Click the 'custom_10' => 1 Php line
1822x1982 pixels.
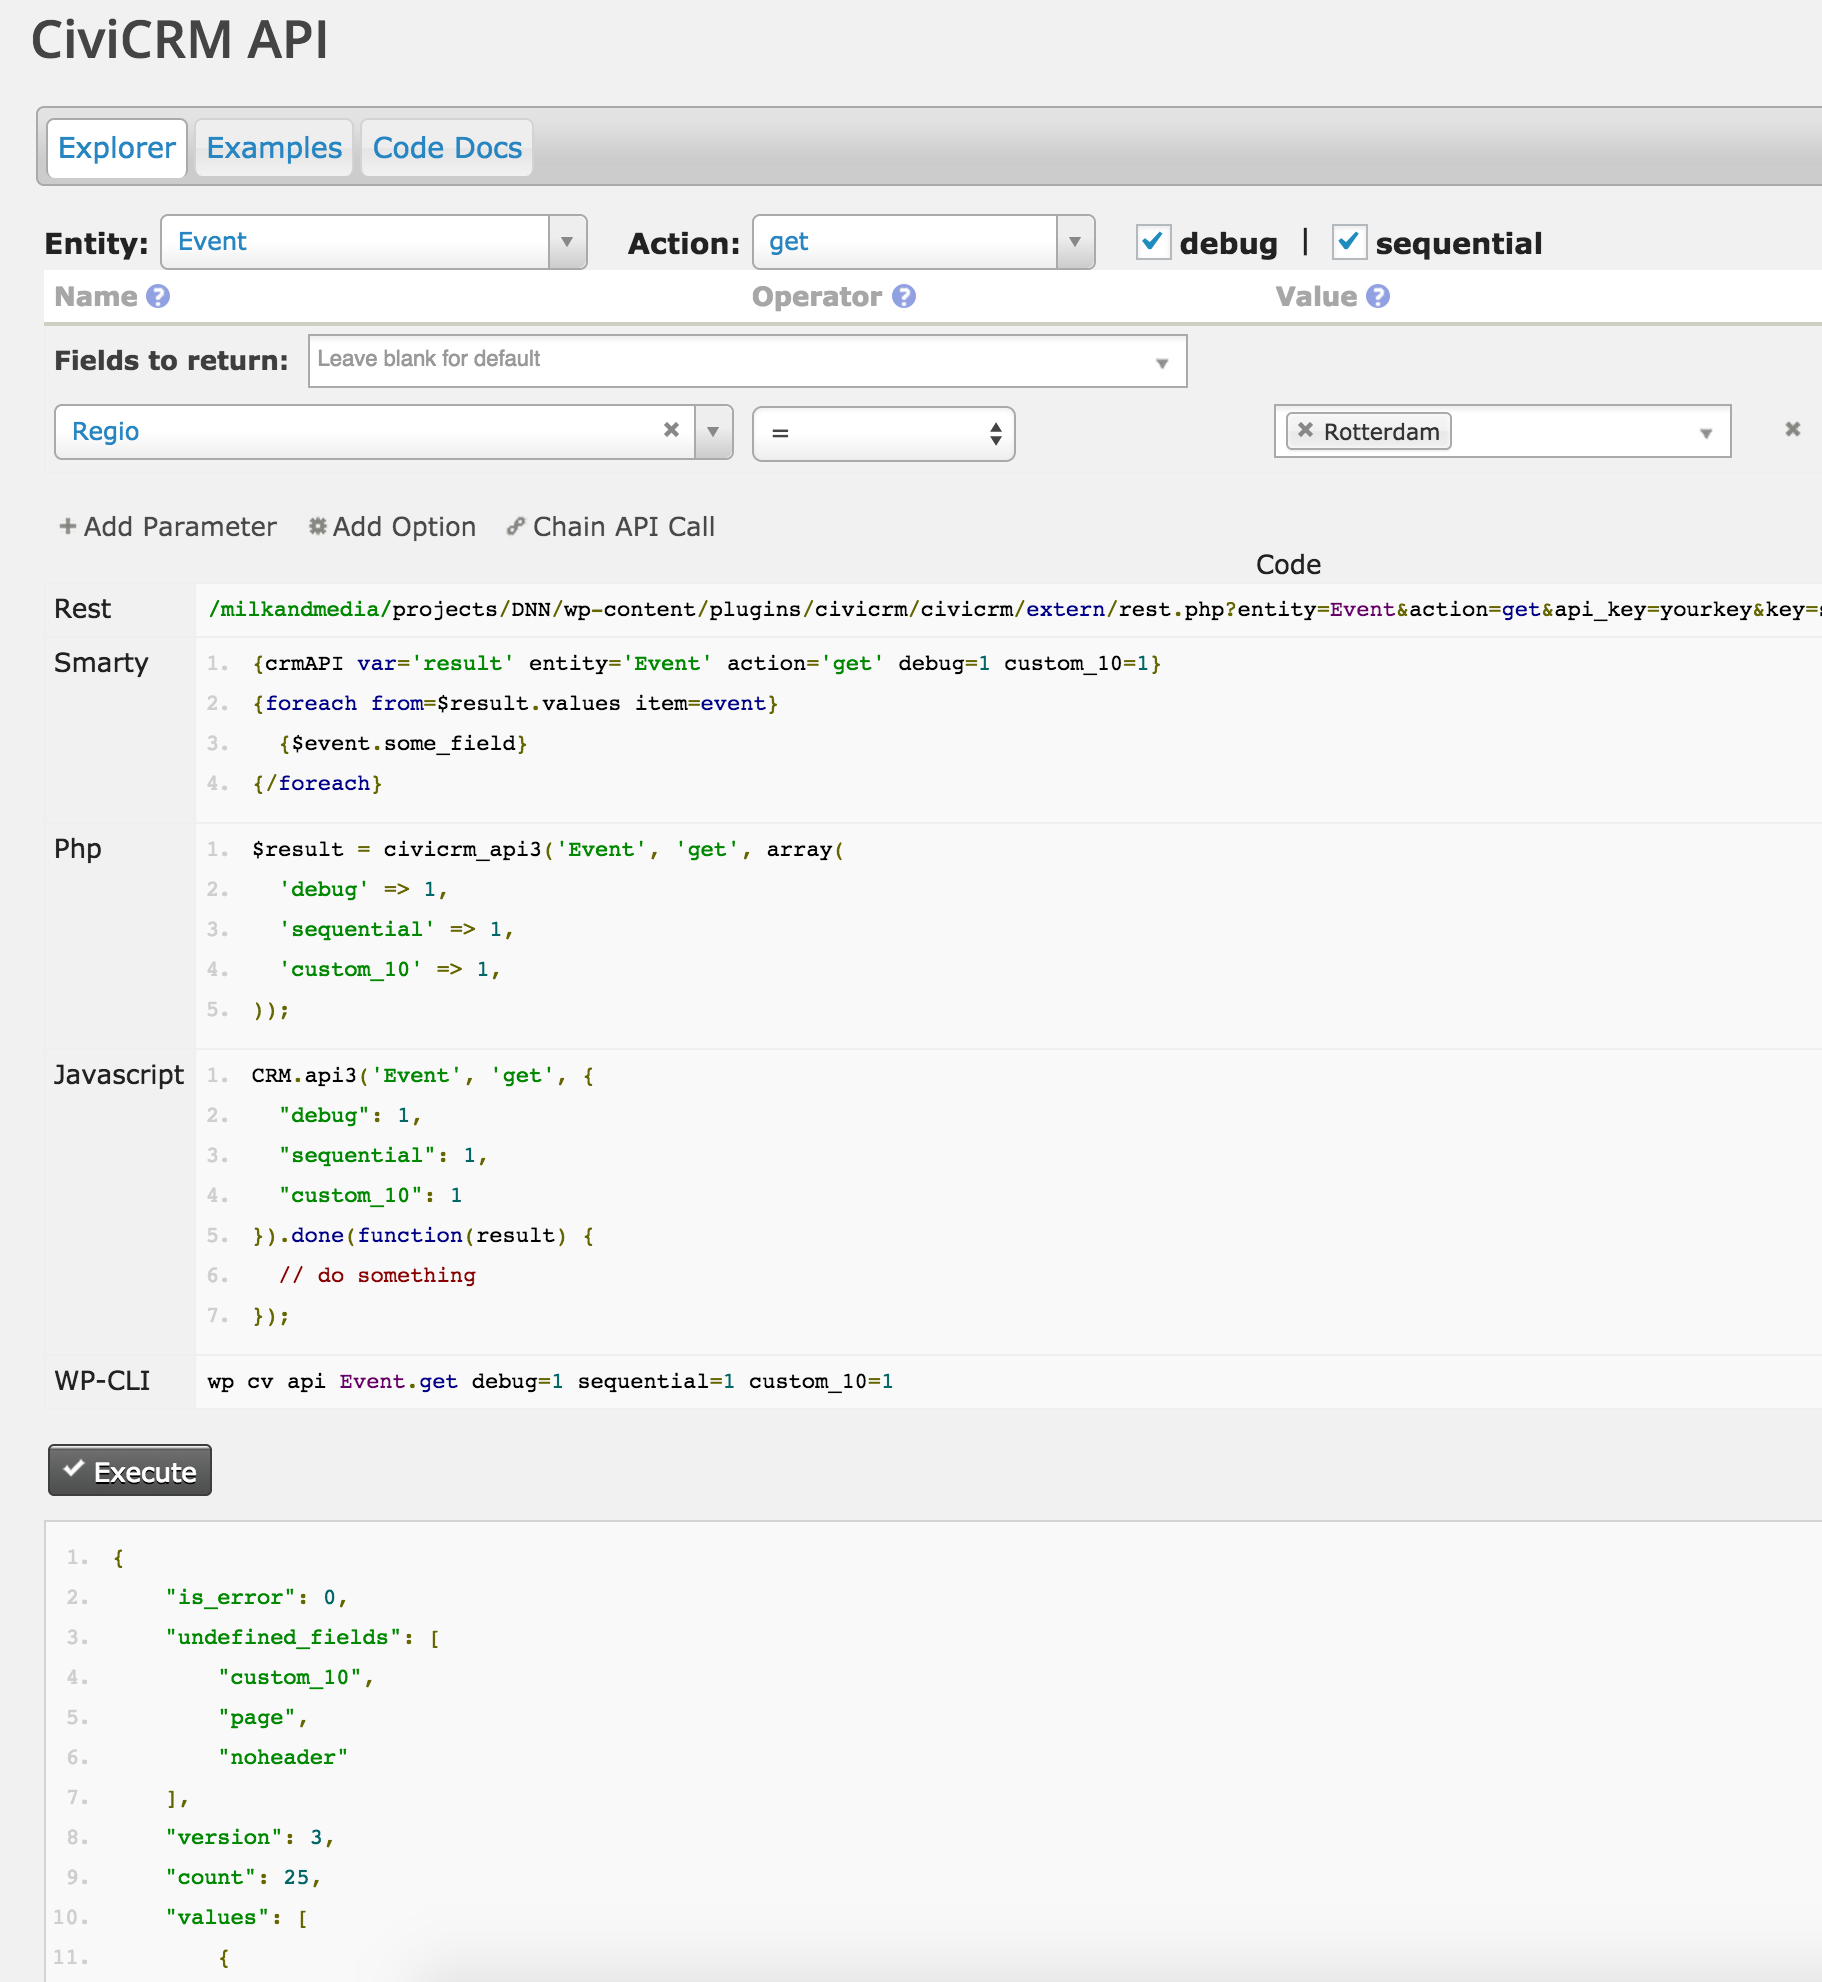point(389,970)
